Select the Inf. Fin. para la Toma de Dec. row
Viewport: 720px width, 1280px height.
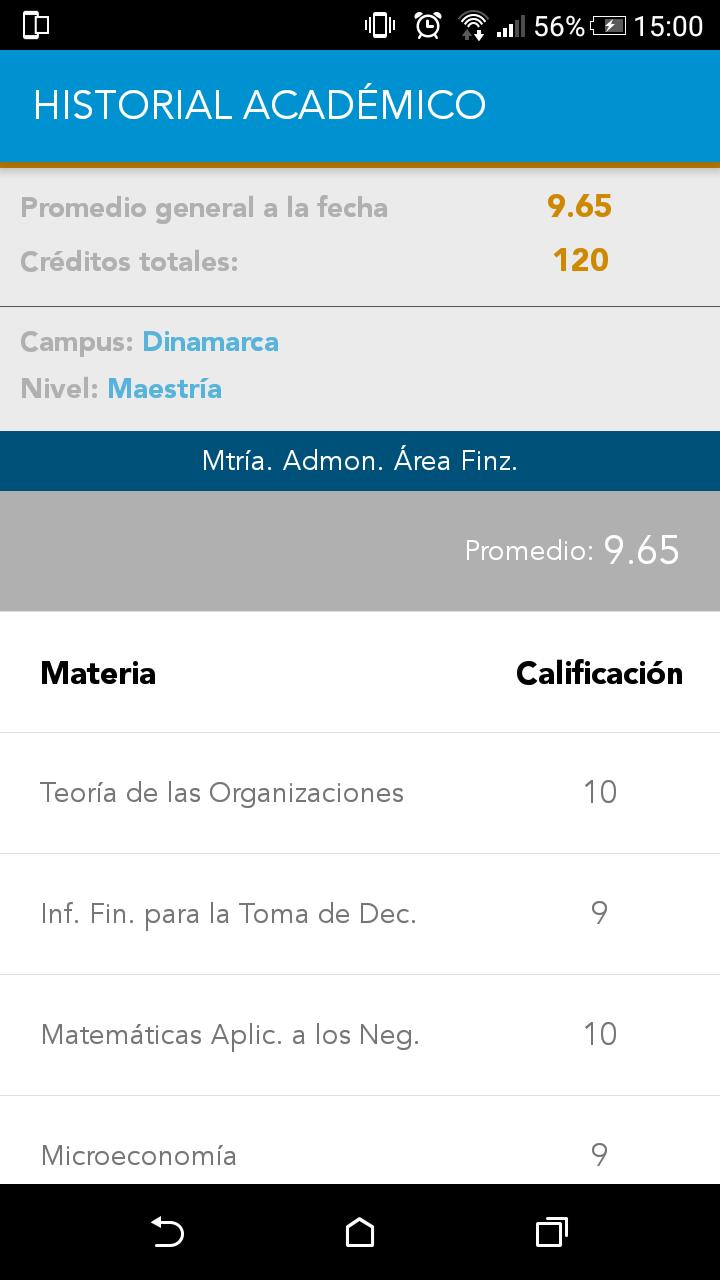pyautogui.click(x=360, y=914)
